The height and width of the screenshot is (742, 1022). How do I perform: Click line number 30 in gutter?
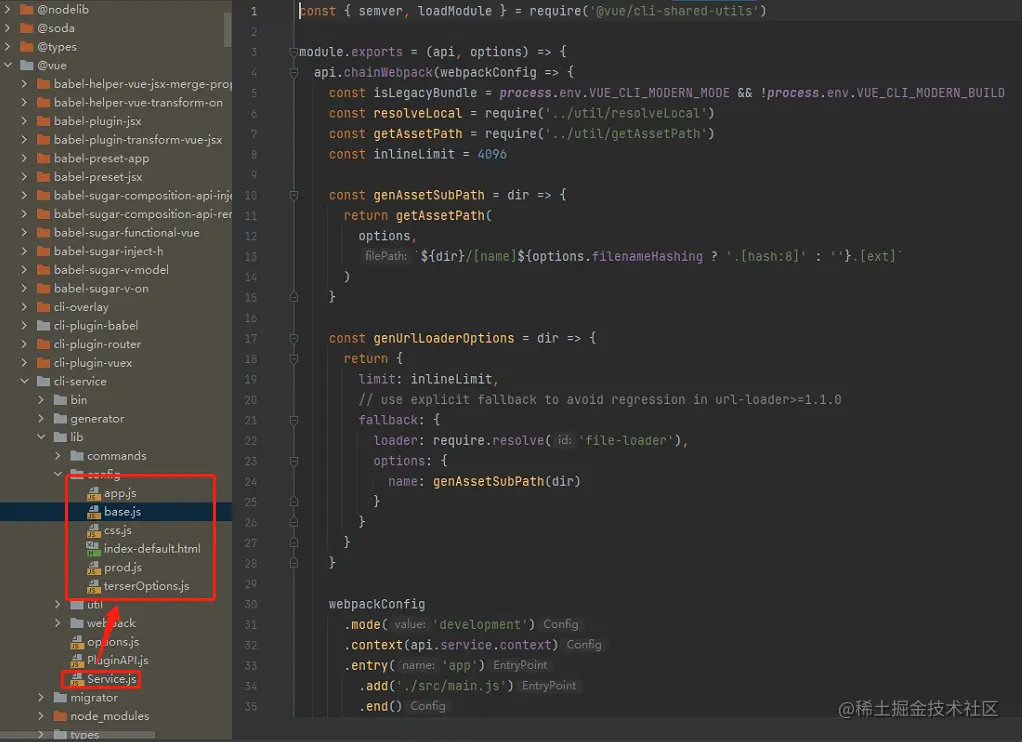pyautogui.click(x=251, y=604)
